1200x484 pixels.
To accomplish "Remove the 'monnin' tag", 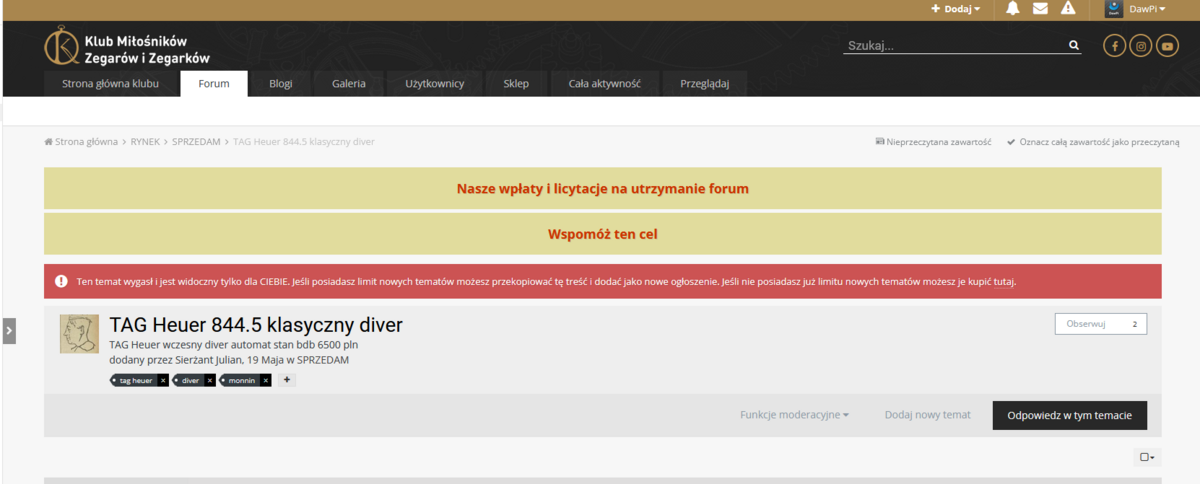I will (265, 381).
